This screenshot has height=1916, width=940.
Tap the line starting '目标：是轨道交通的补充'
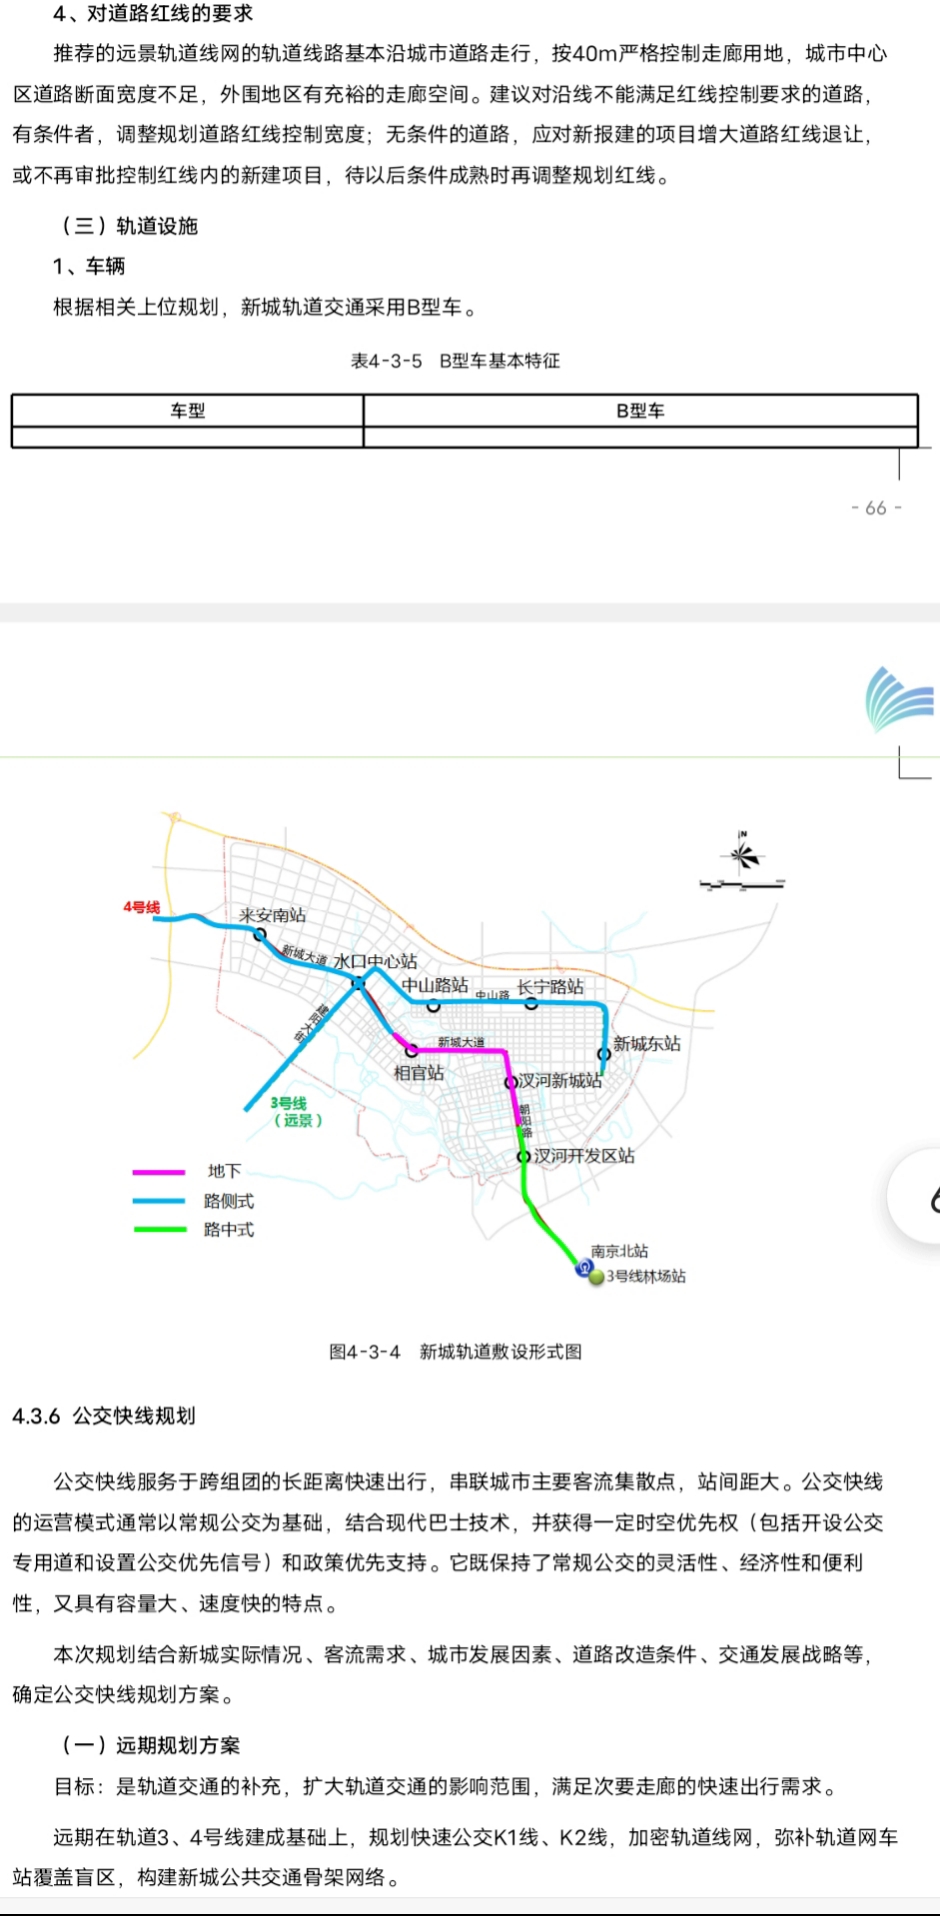[447, 1786]
